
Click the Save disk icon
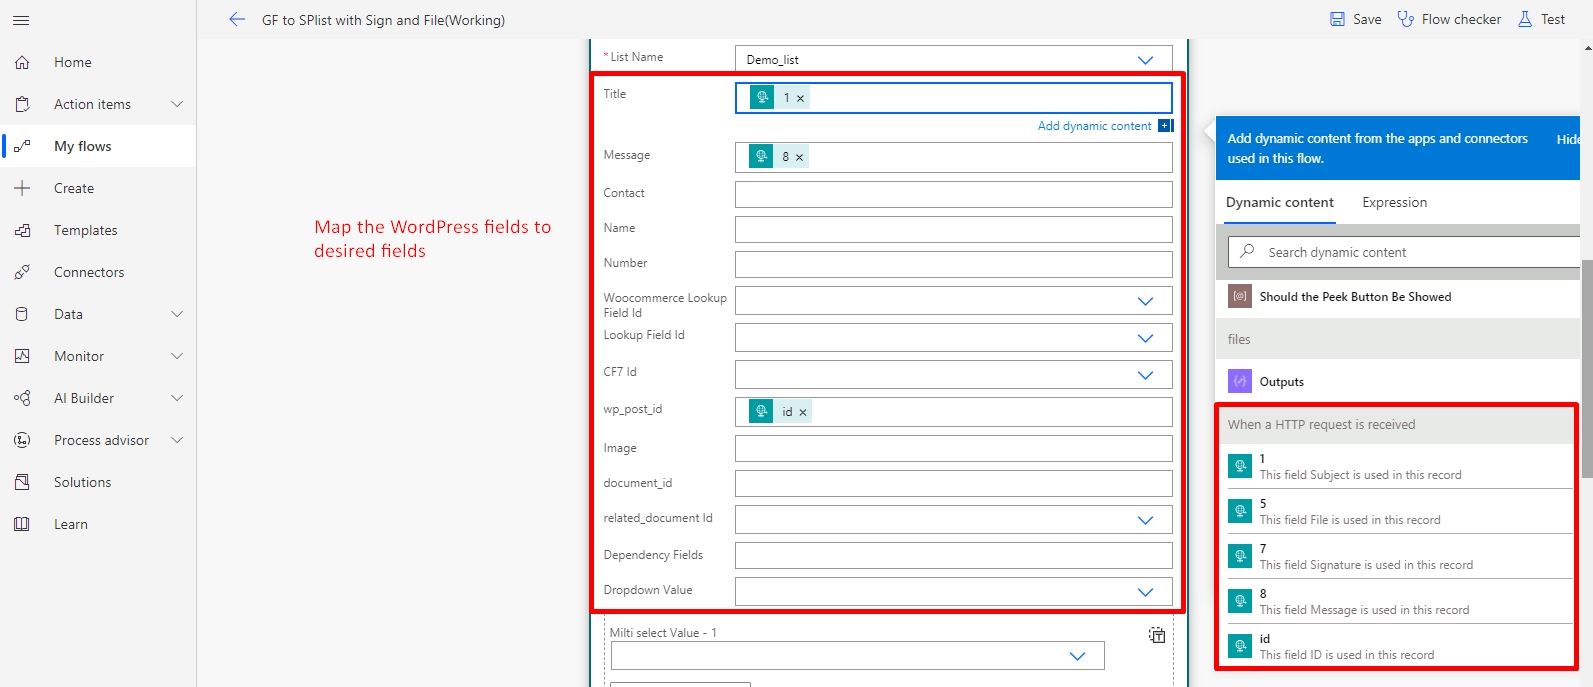1338,19
